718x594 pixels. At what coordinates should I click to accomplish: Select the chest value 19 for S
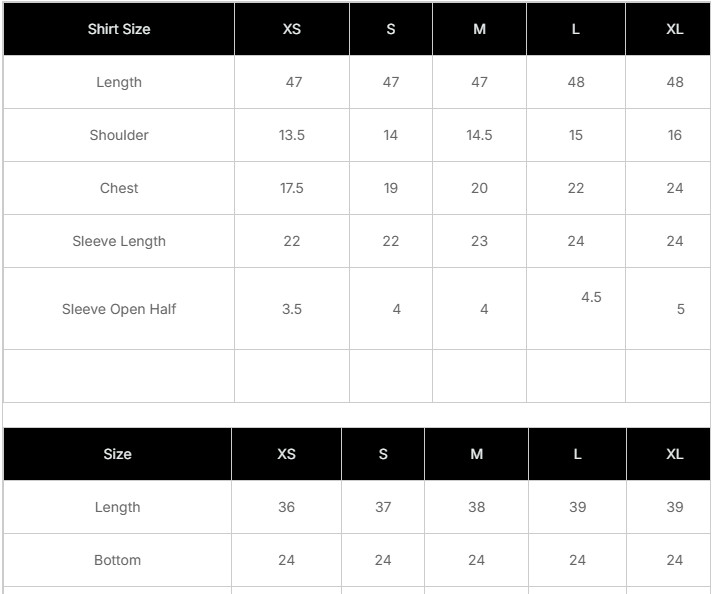coord(391,188)
